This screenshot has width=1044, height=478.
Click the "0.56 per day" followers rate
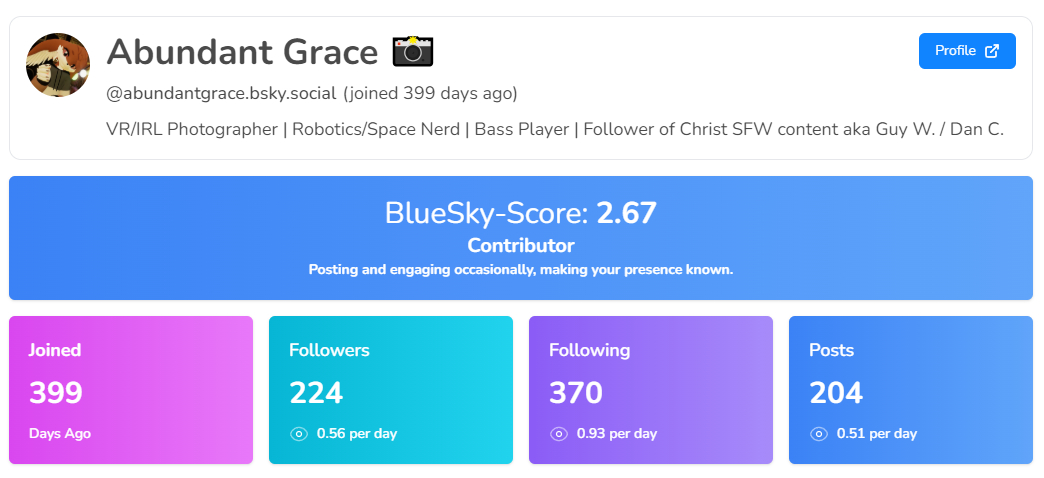[357, 434]
